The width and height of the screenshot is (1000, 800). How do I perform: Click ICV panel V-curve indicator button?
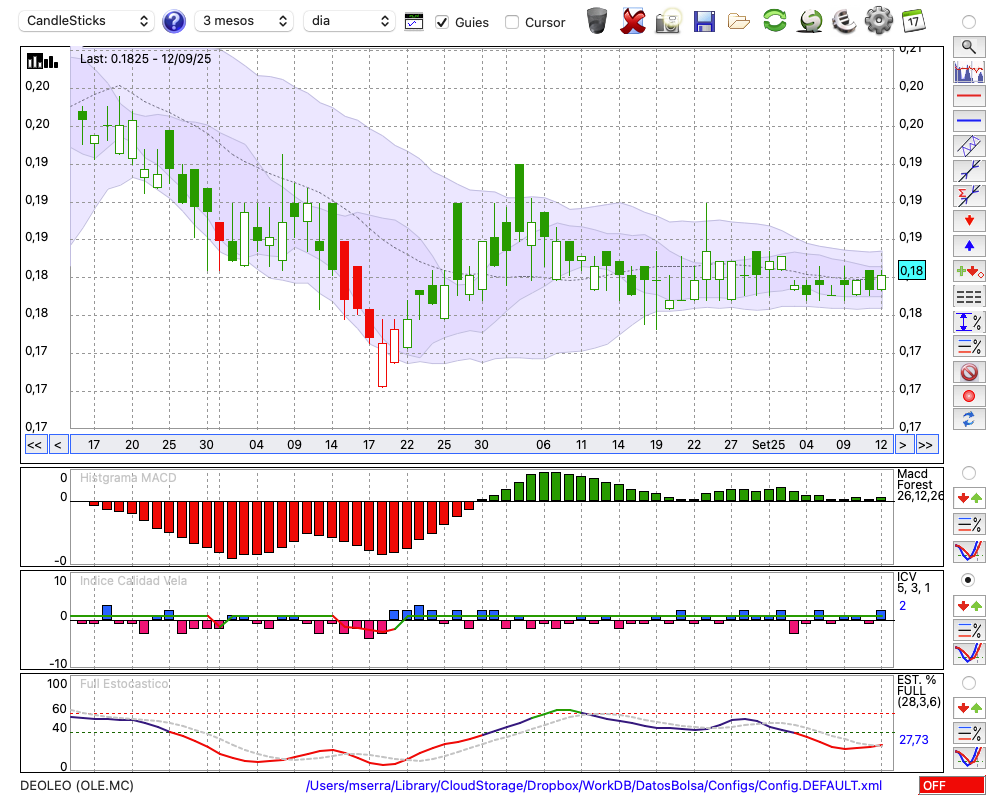[x=969, y=653]
